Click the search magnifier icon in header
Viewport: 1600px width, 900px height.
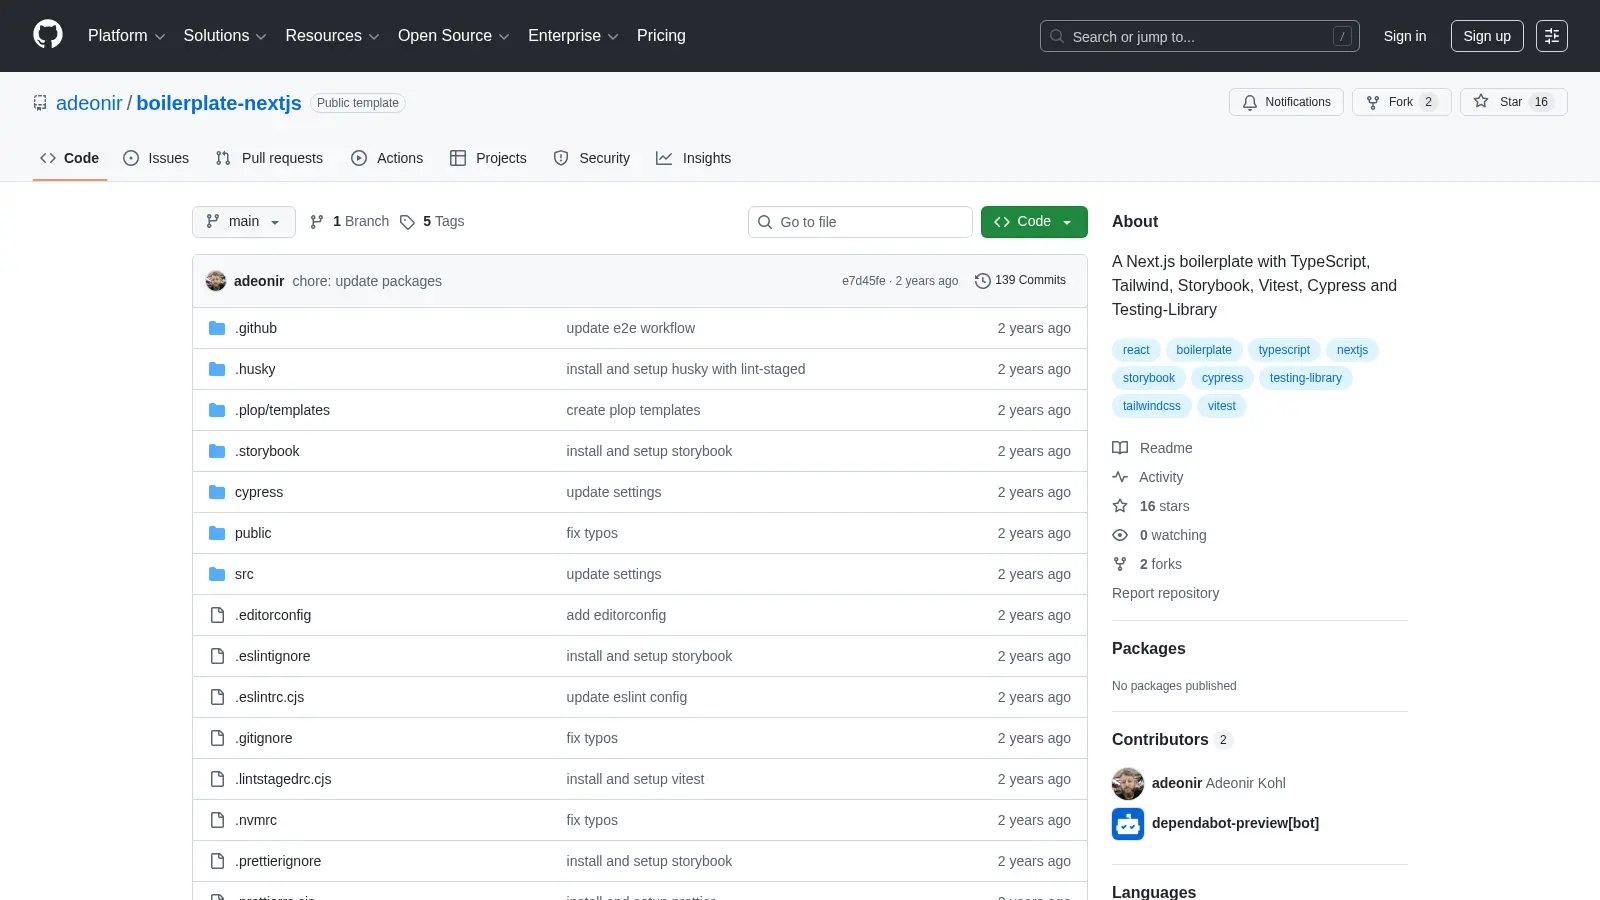(1057, 36)
